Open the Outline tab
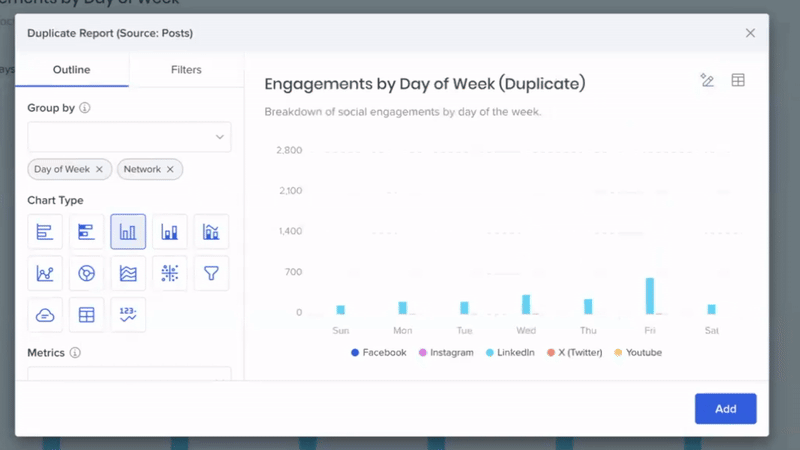This screenshot has height=450, width=800. tap(72, 70)
